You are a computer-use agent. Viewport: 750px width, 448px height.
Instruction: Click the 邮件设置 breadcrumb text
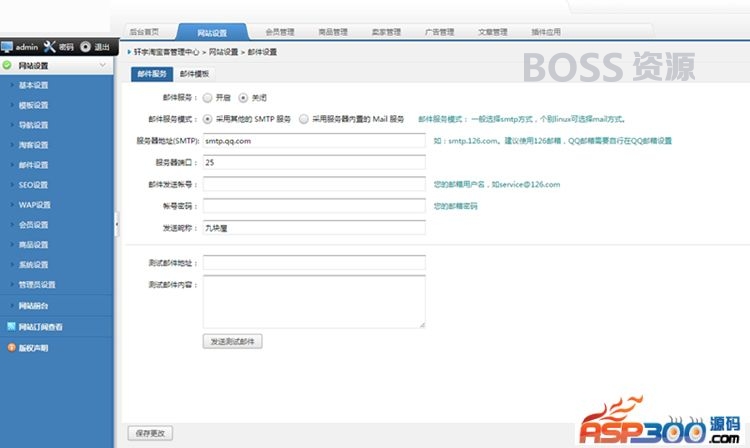(262, 52)
